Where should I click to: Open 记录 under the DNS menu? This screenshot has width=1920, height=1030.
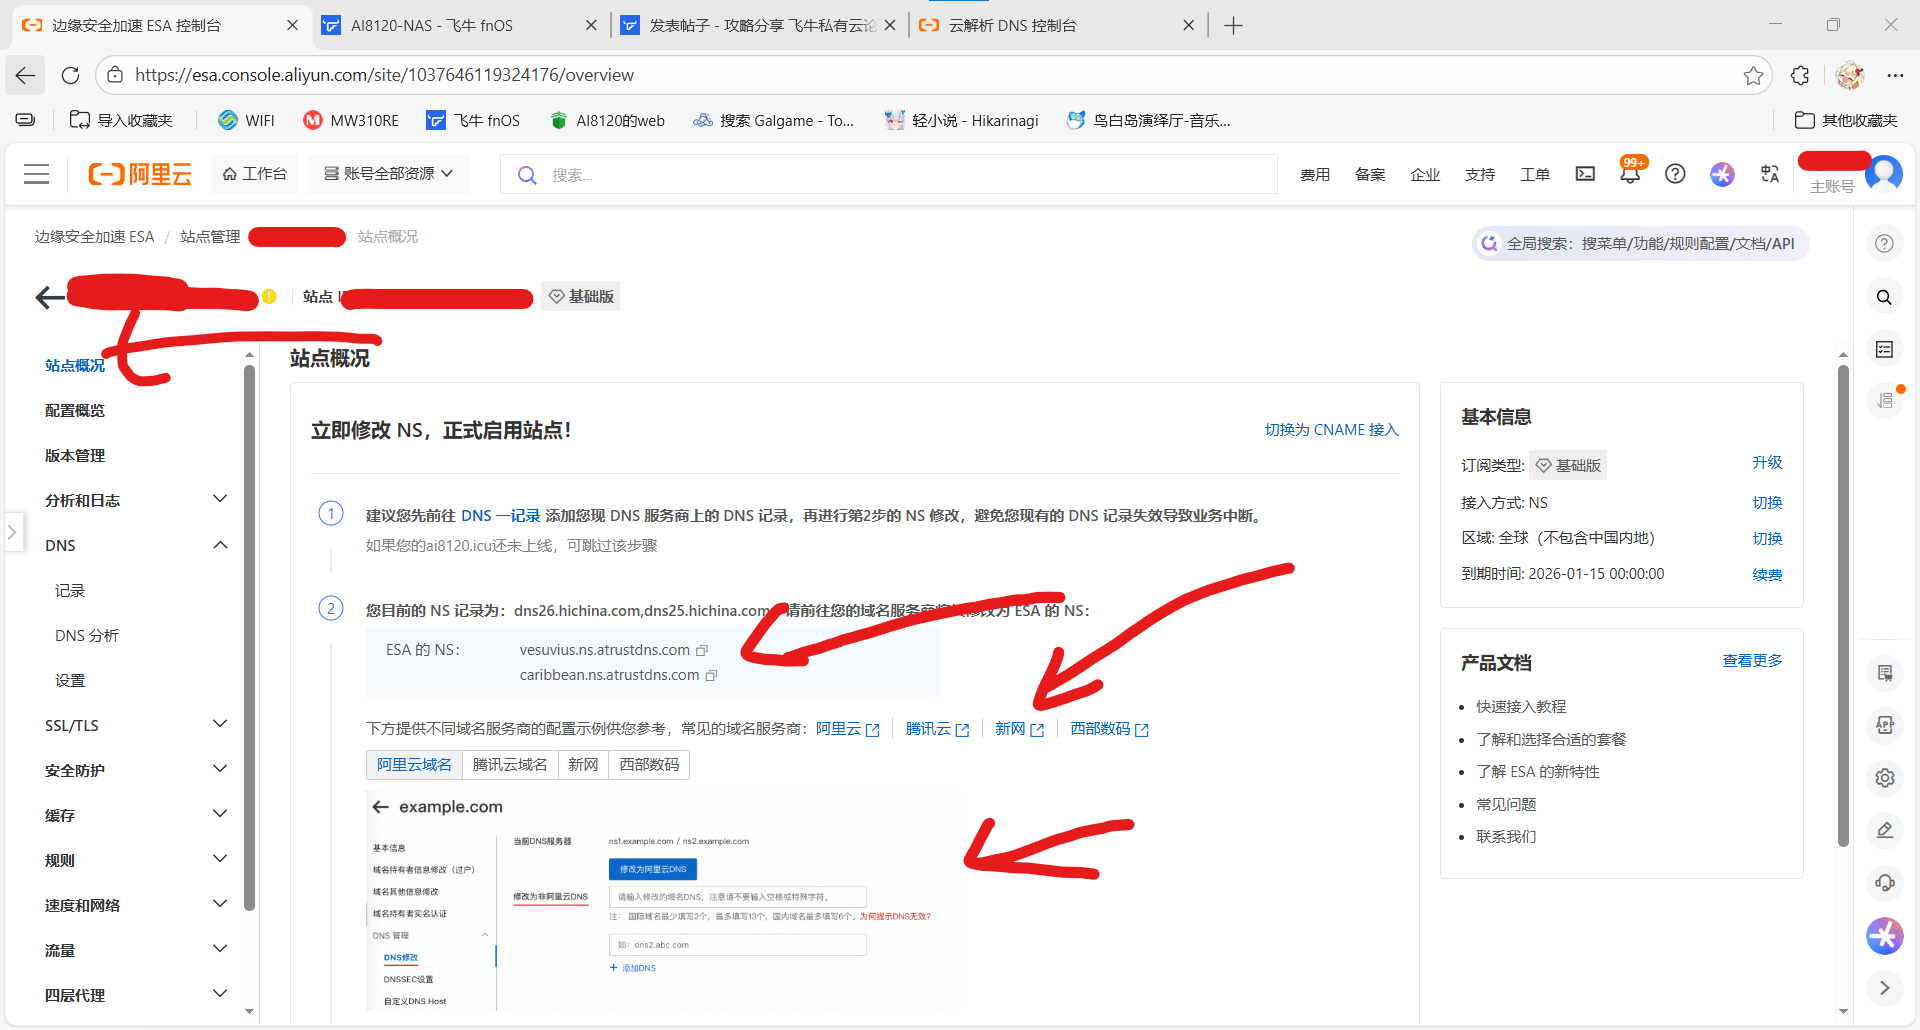(x=70, y=590)
